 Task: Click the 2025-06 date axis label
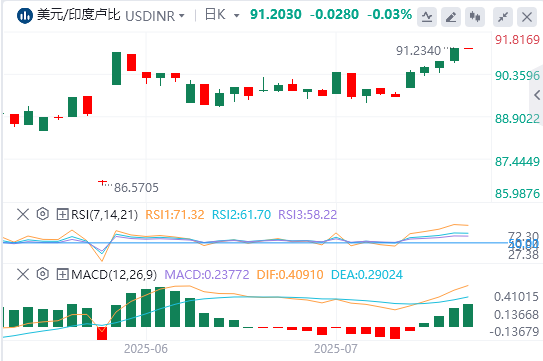click(x=146, y=349)
